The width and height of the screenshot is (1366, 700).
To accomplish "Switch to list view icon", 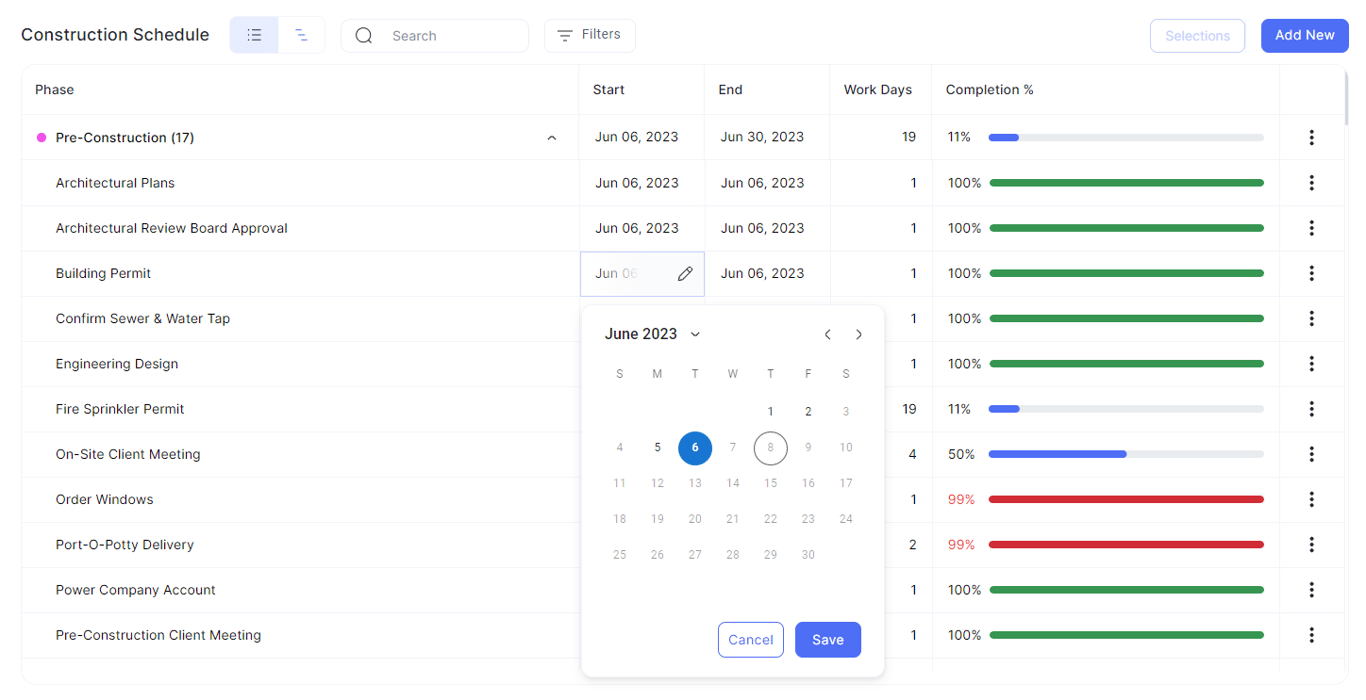I will tap(254, 35).
